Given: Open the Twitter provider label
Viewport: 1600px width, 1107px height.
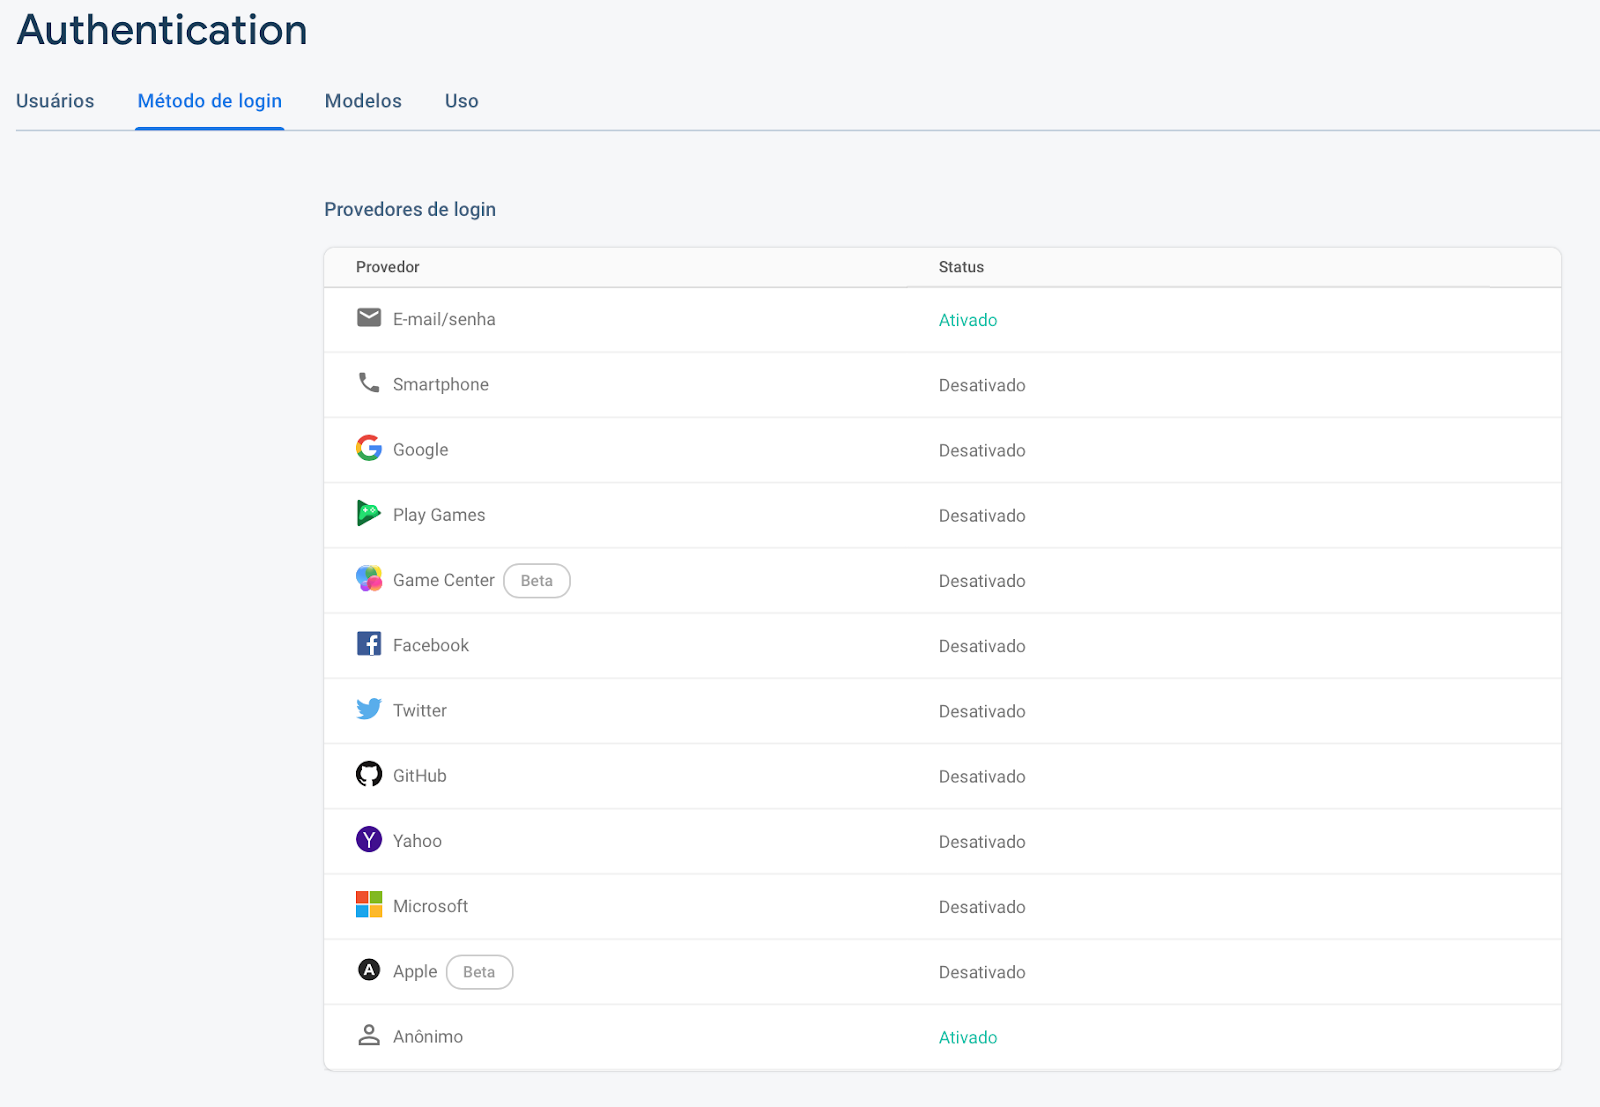Looking at the screenshot, I should click(x=420, y=711).
